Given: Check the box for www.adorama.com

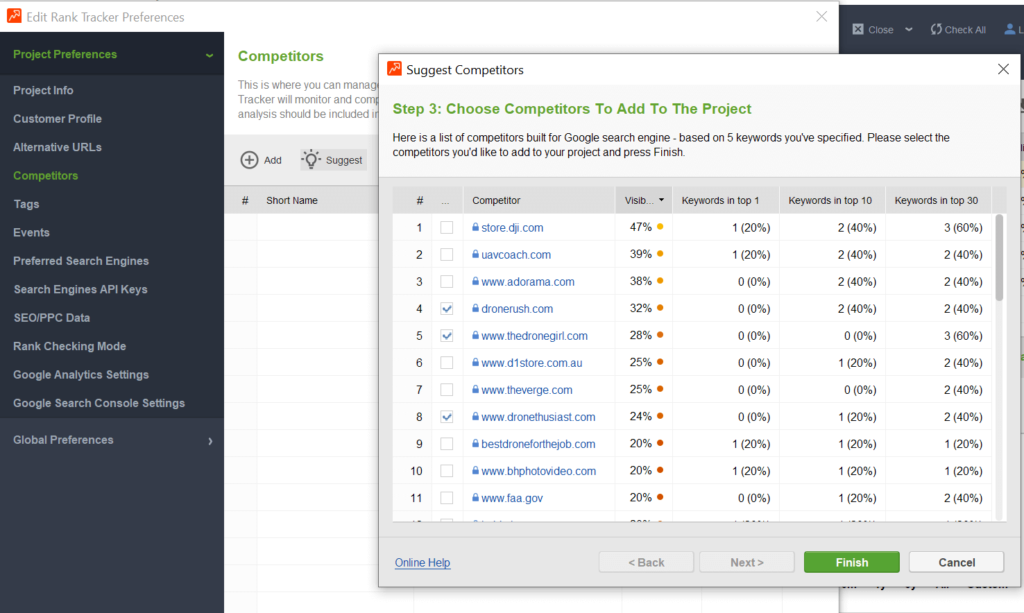Looking at the screenshot, I should tap(447, 282).
